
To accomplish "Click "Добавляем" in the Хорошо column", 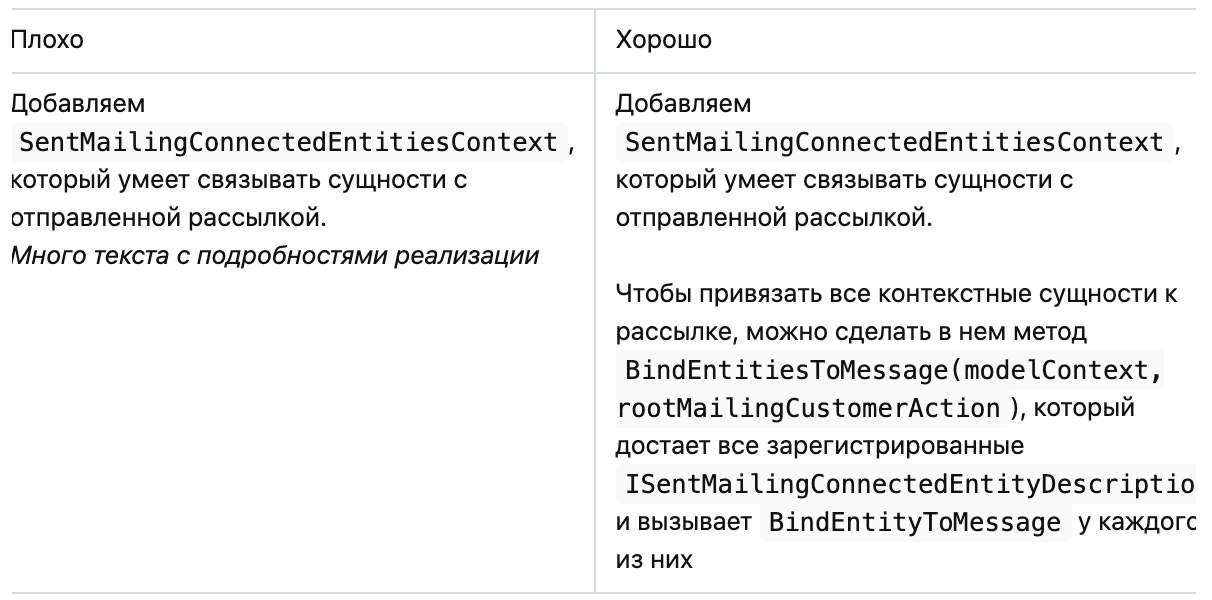I will tap(683, 104).
